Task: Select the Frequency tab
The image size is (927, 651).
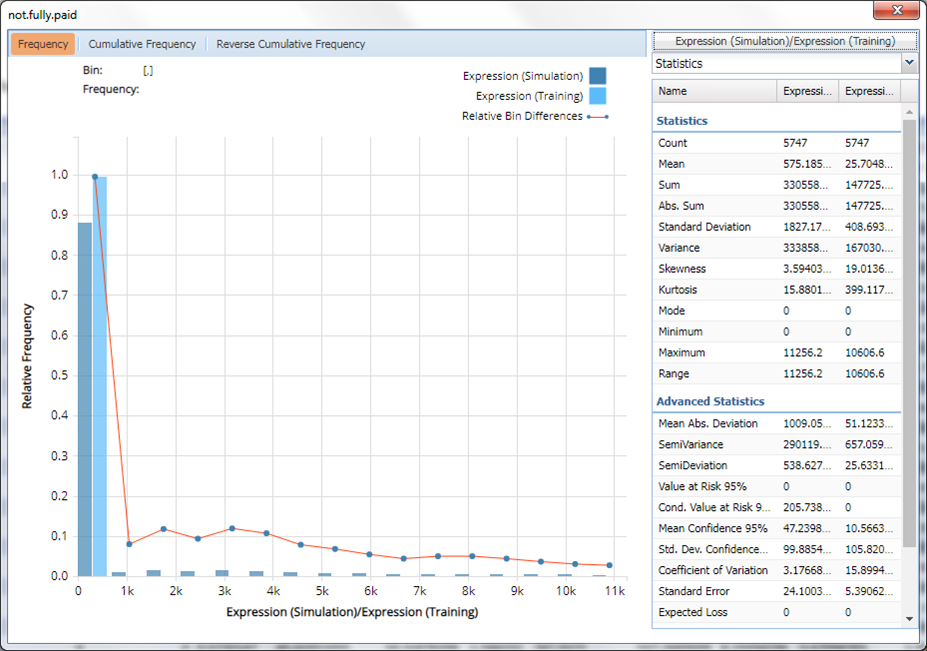Action: pyautogui.click(x=43, y=44)
